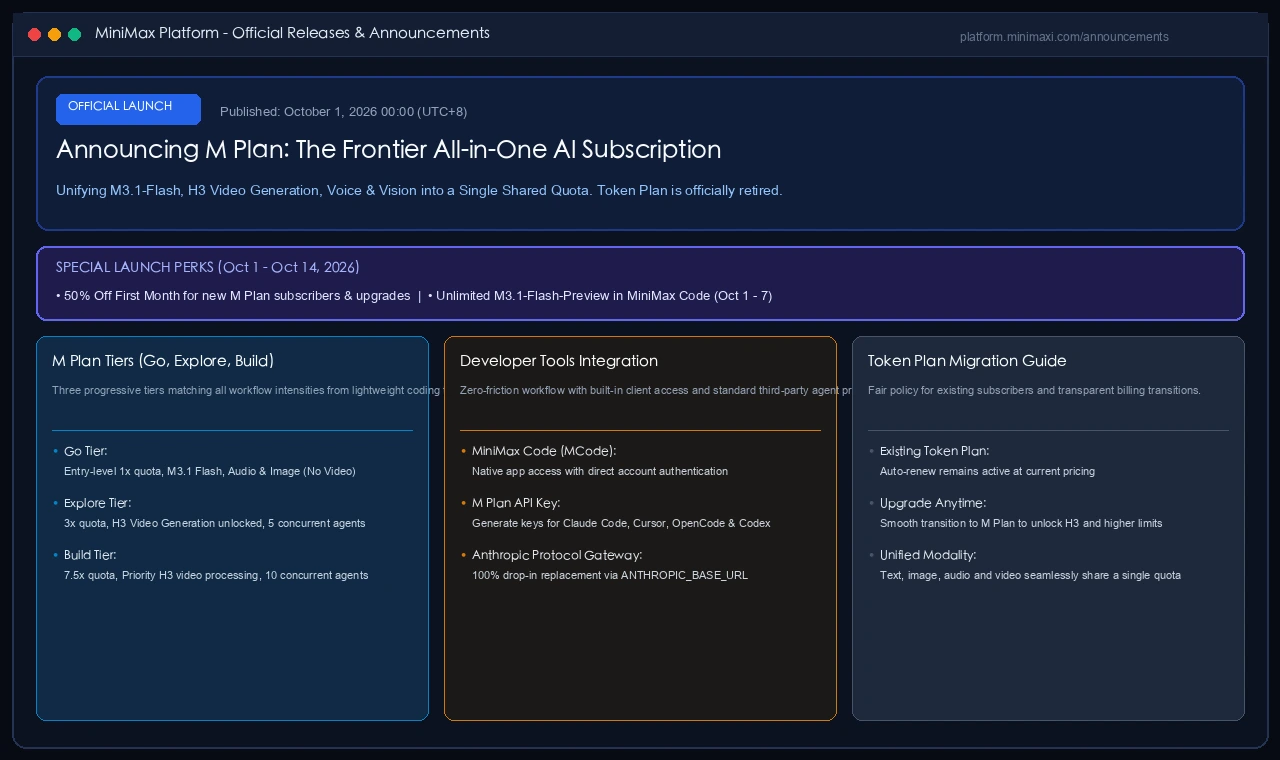Click the 'MiniMax Code (MCode):' item
Viewport: 1280px width, 760px height.
click(544, 451)
